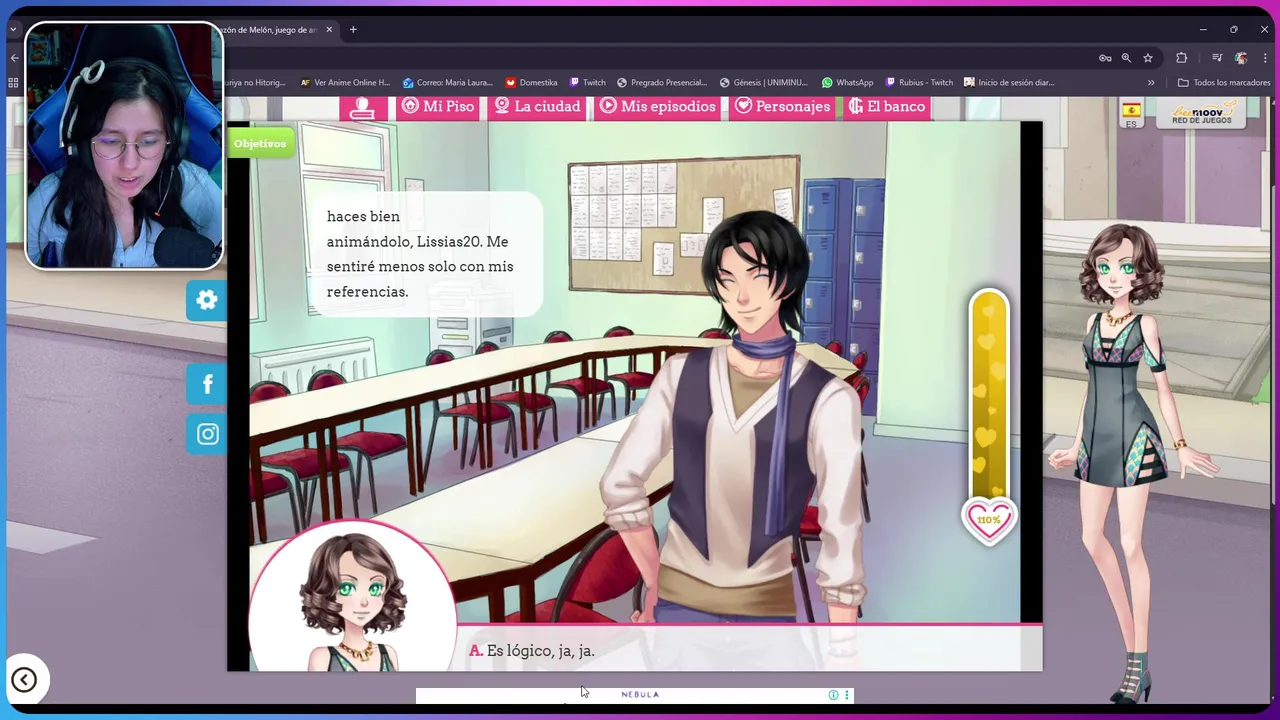Click the zoom magnifier icon in address bar
This screenshot has width=1280, height=720.
click(1126, 58)
